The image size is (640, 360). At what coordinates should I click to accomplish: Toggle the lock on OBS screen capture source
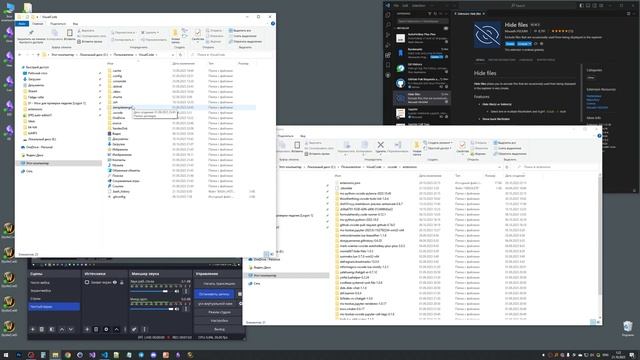122,282
